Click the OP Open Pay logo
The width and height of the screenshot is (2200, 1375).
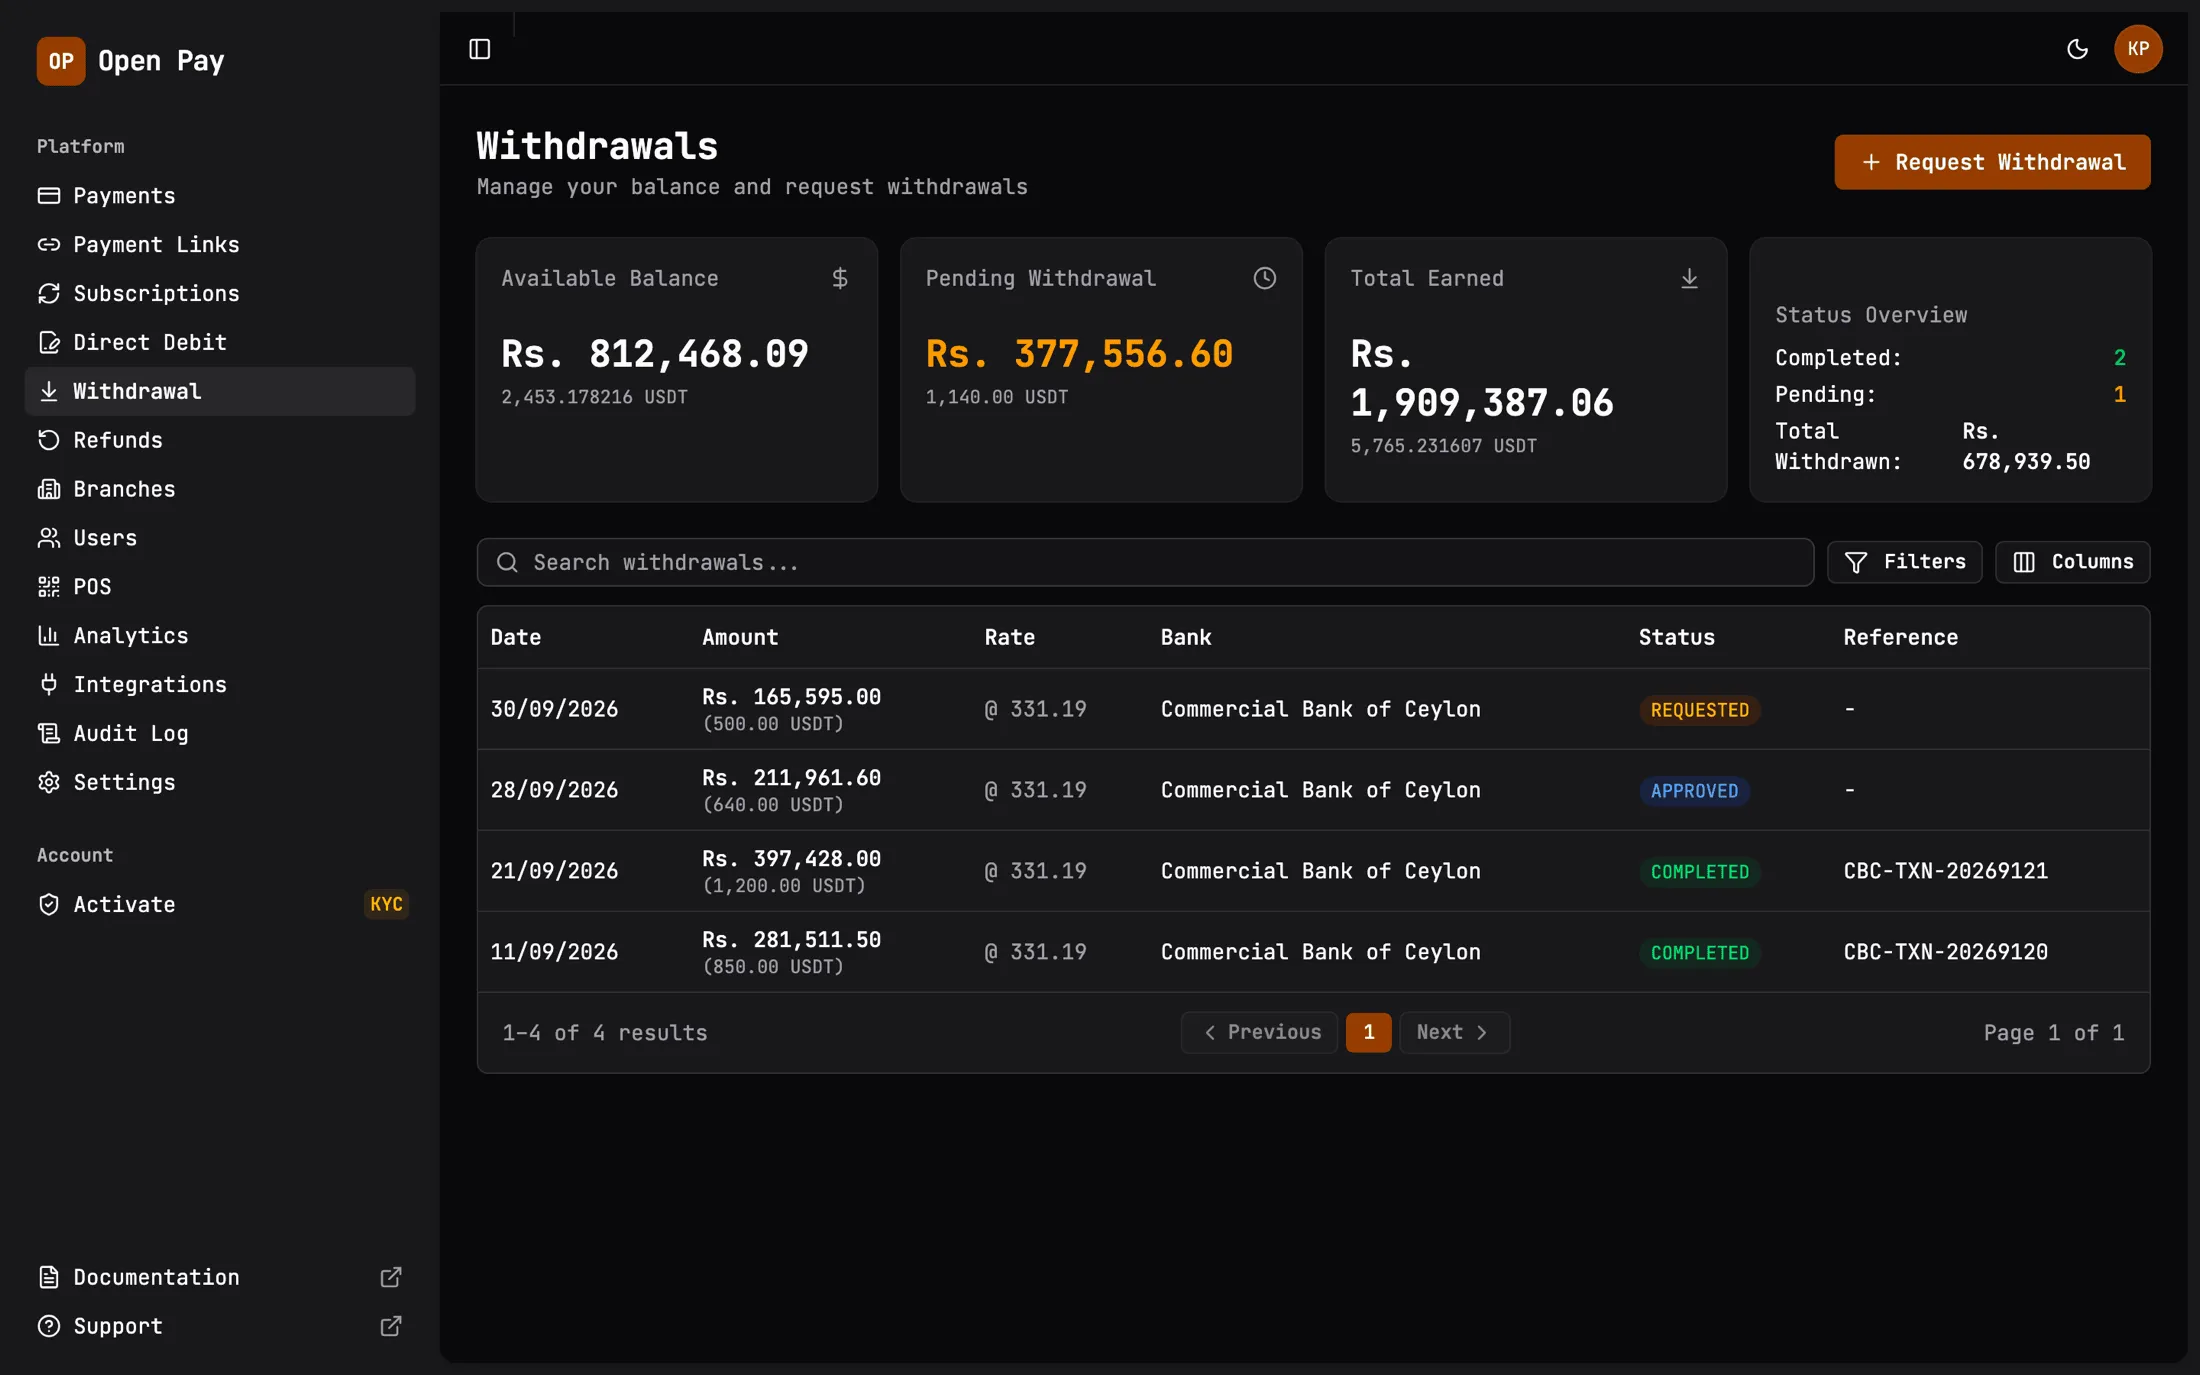(x=131, y=61)
